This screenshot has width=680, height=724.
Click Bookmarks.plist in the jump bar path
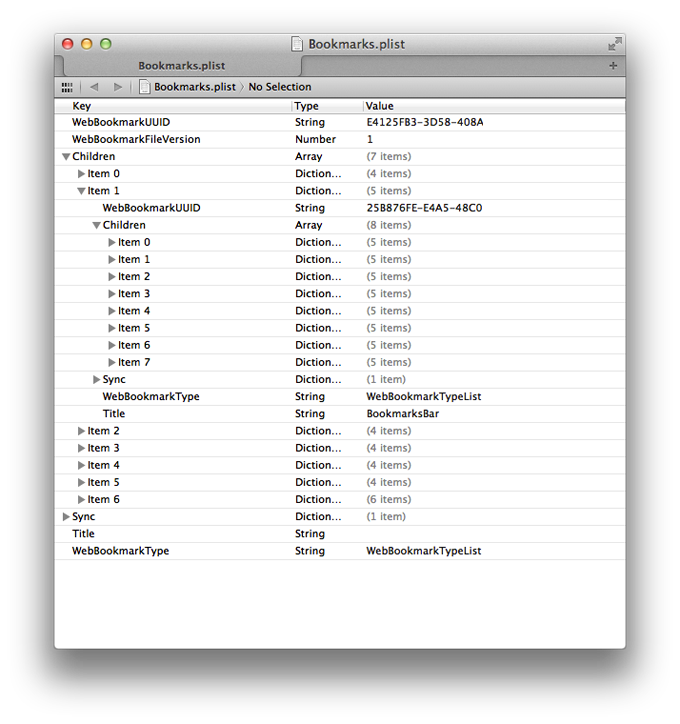coord(195,87)
